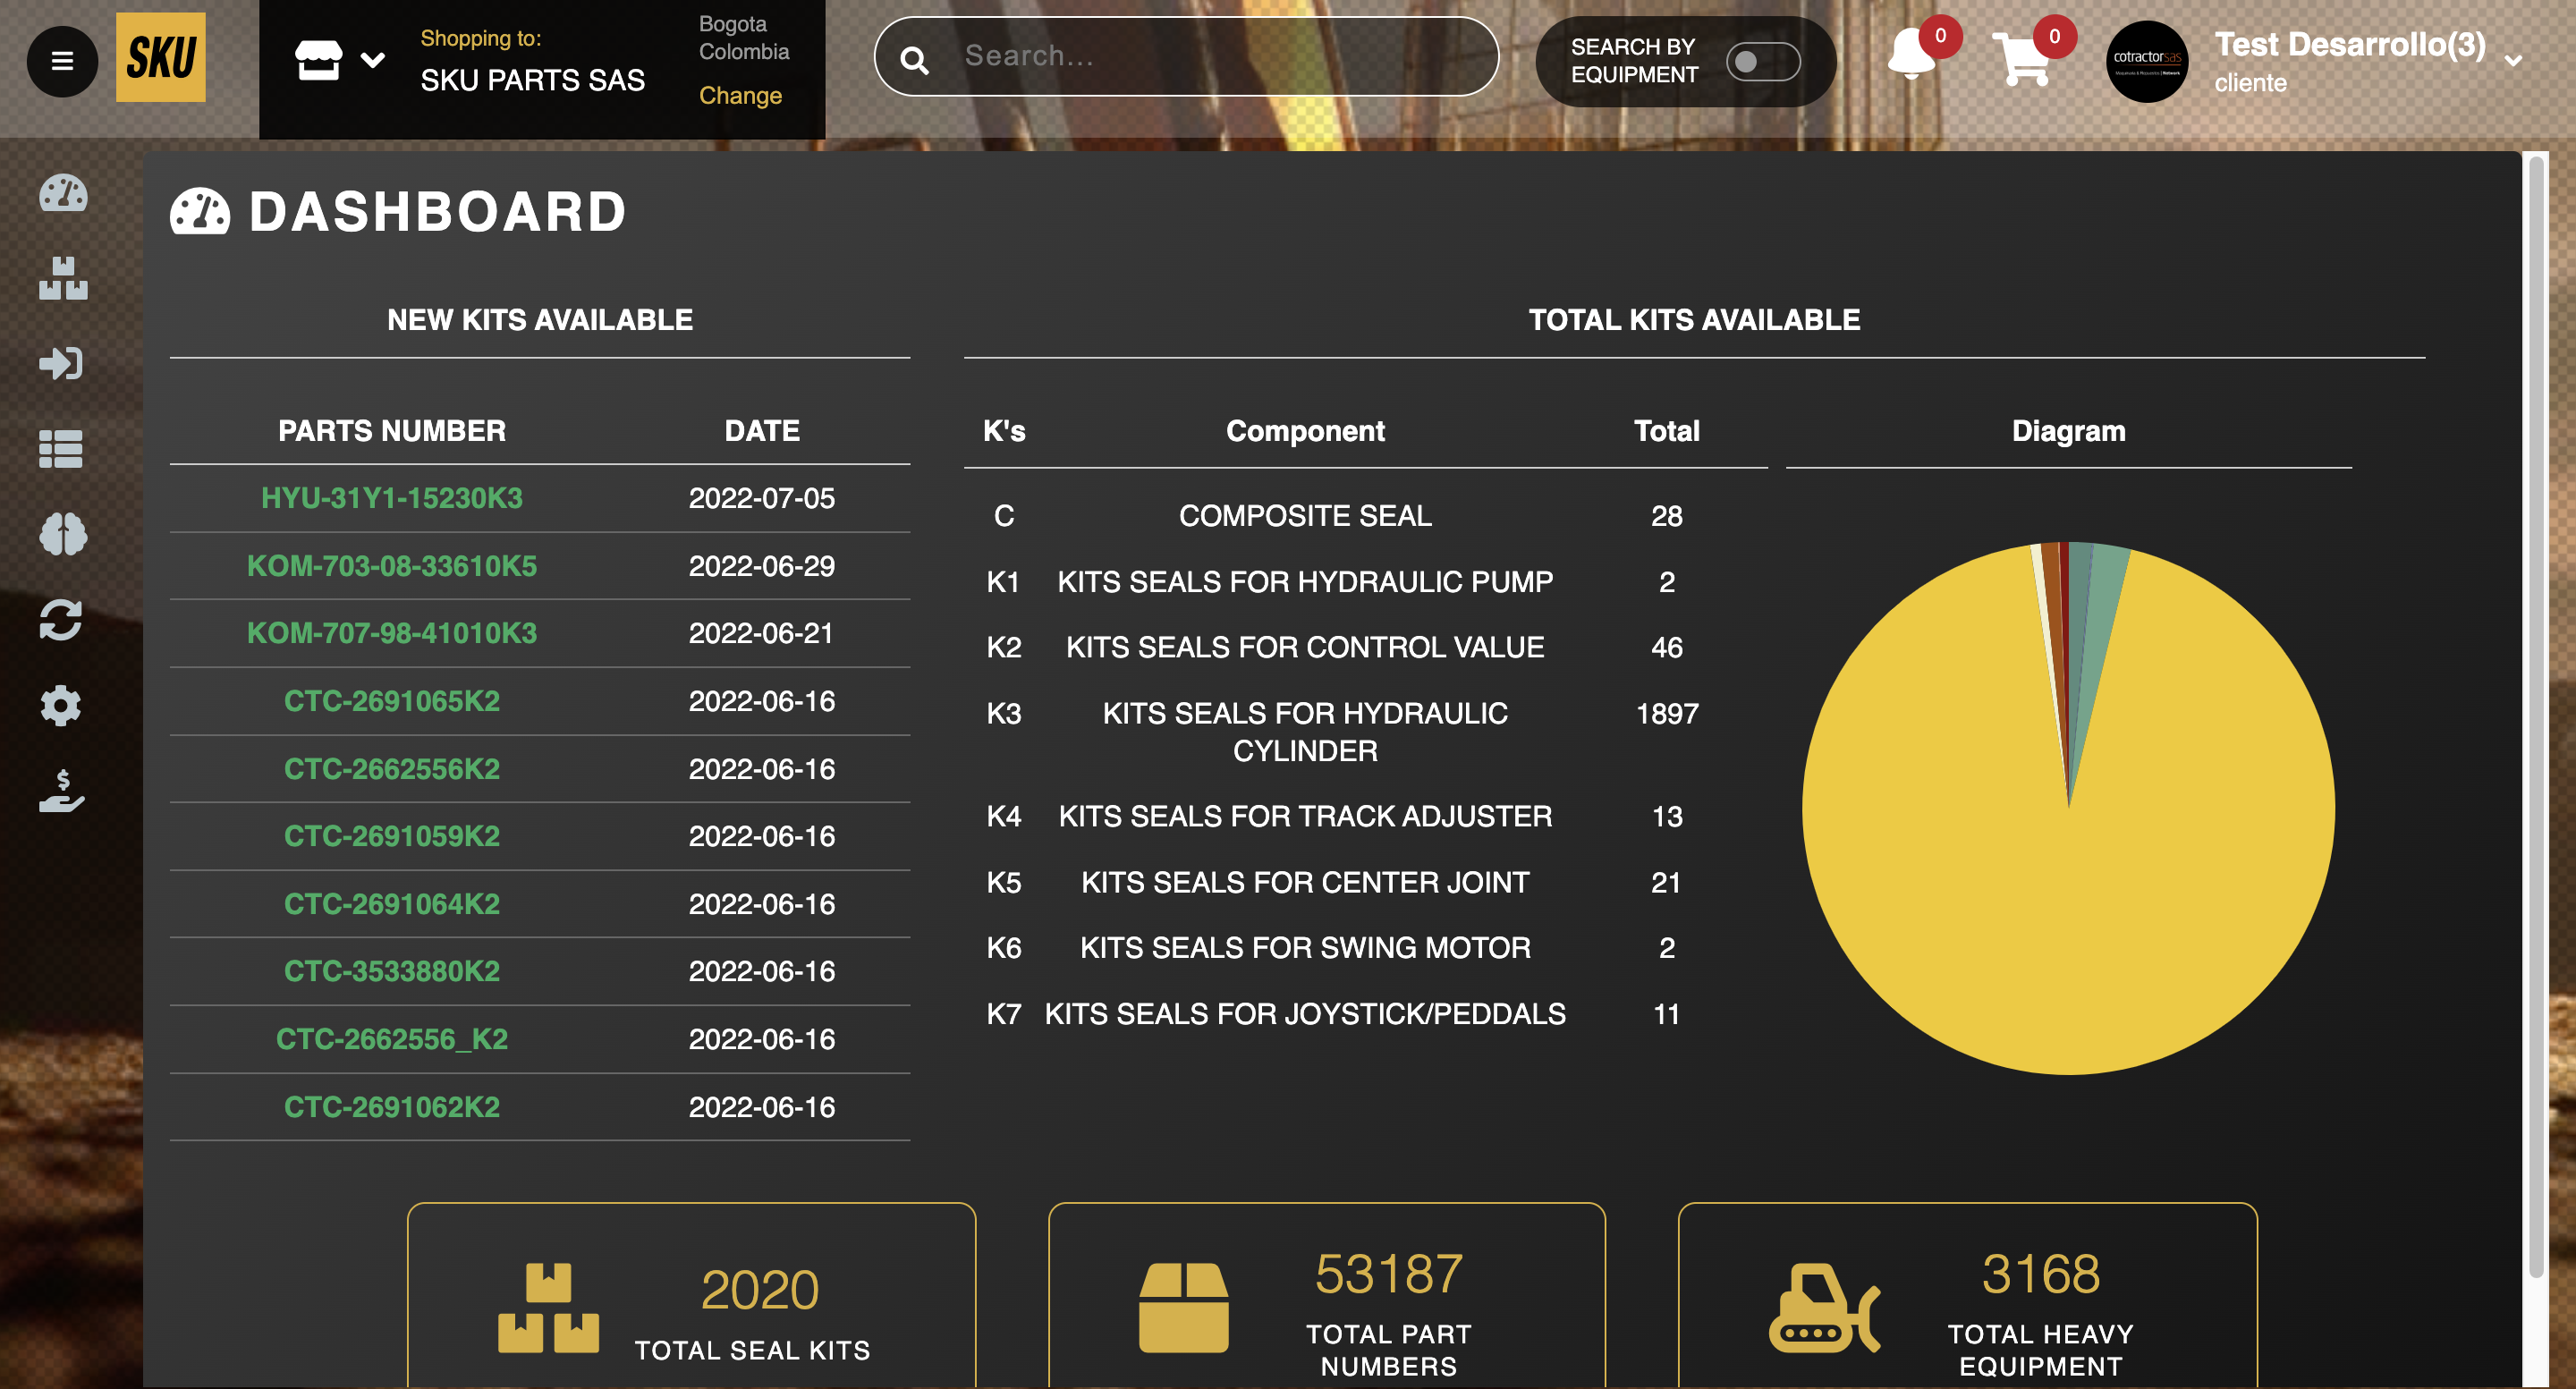Open the hand holding dollar sidebar icon
2576x1389 pixels.
[x=61, y=791]
